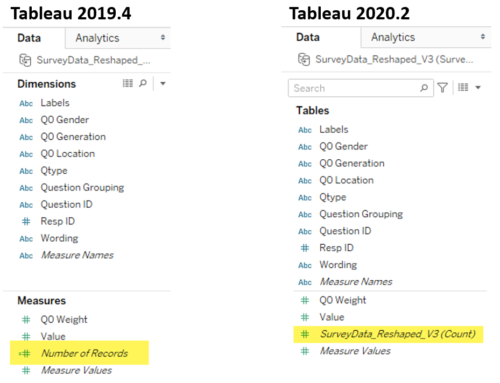Open the 2019.4 Analytics tab up-down arrows
This screenshot has height=383, width=500.
(163, 37)
